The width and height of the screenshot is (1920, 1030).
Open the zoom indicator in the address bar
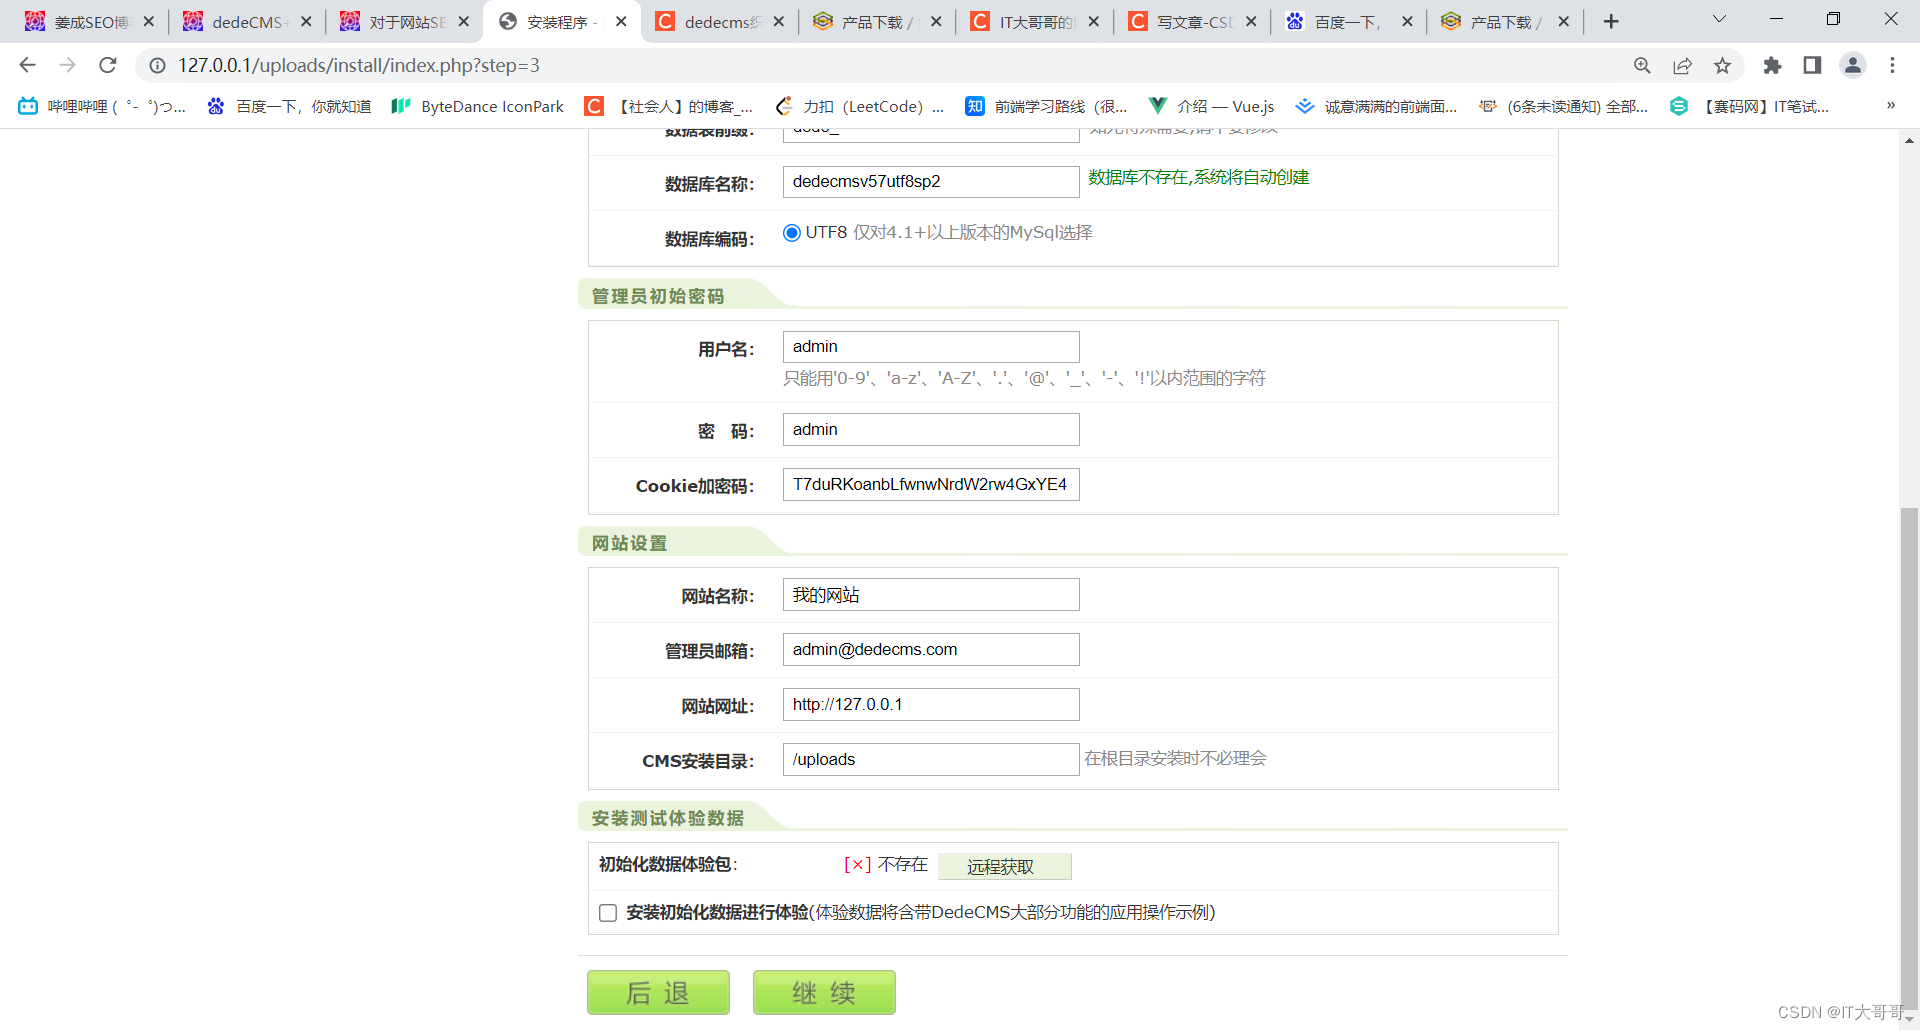pyautogui.click(x=1642, y=65)
